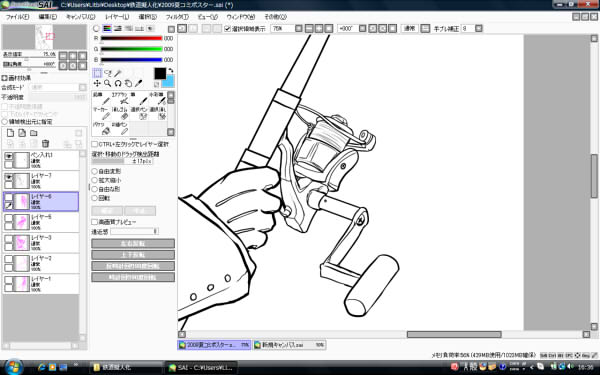The height and width of the screenshot is (375, 600).
Task: Select the zoom magnifier tool
Action: click(108, 83)
